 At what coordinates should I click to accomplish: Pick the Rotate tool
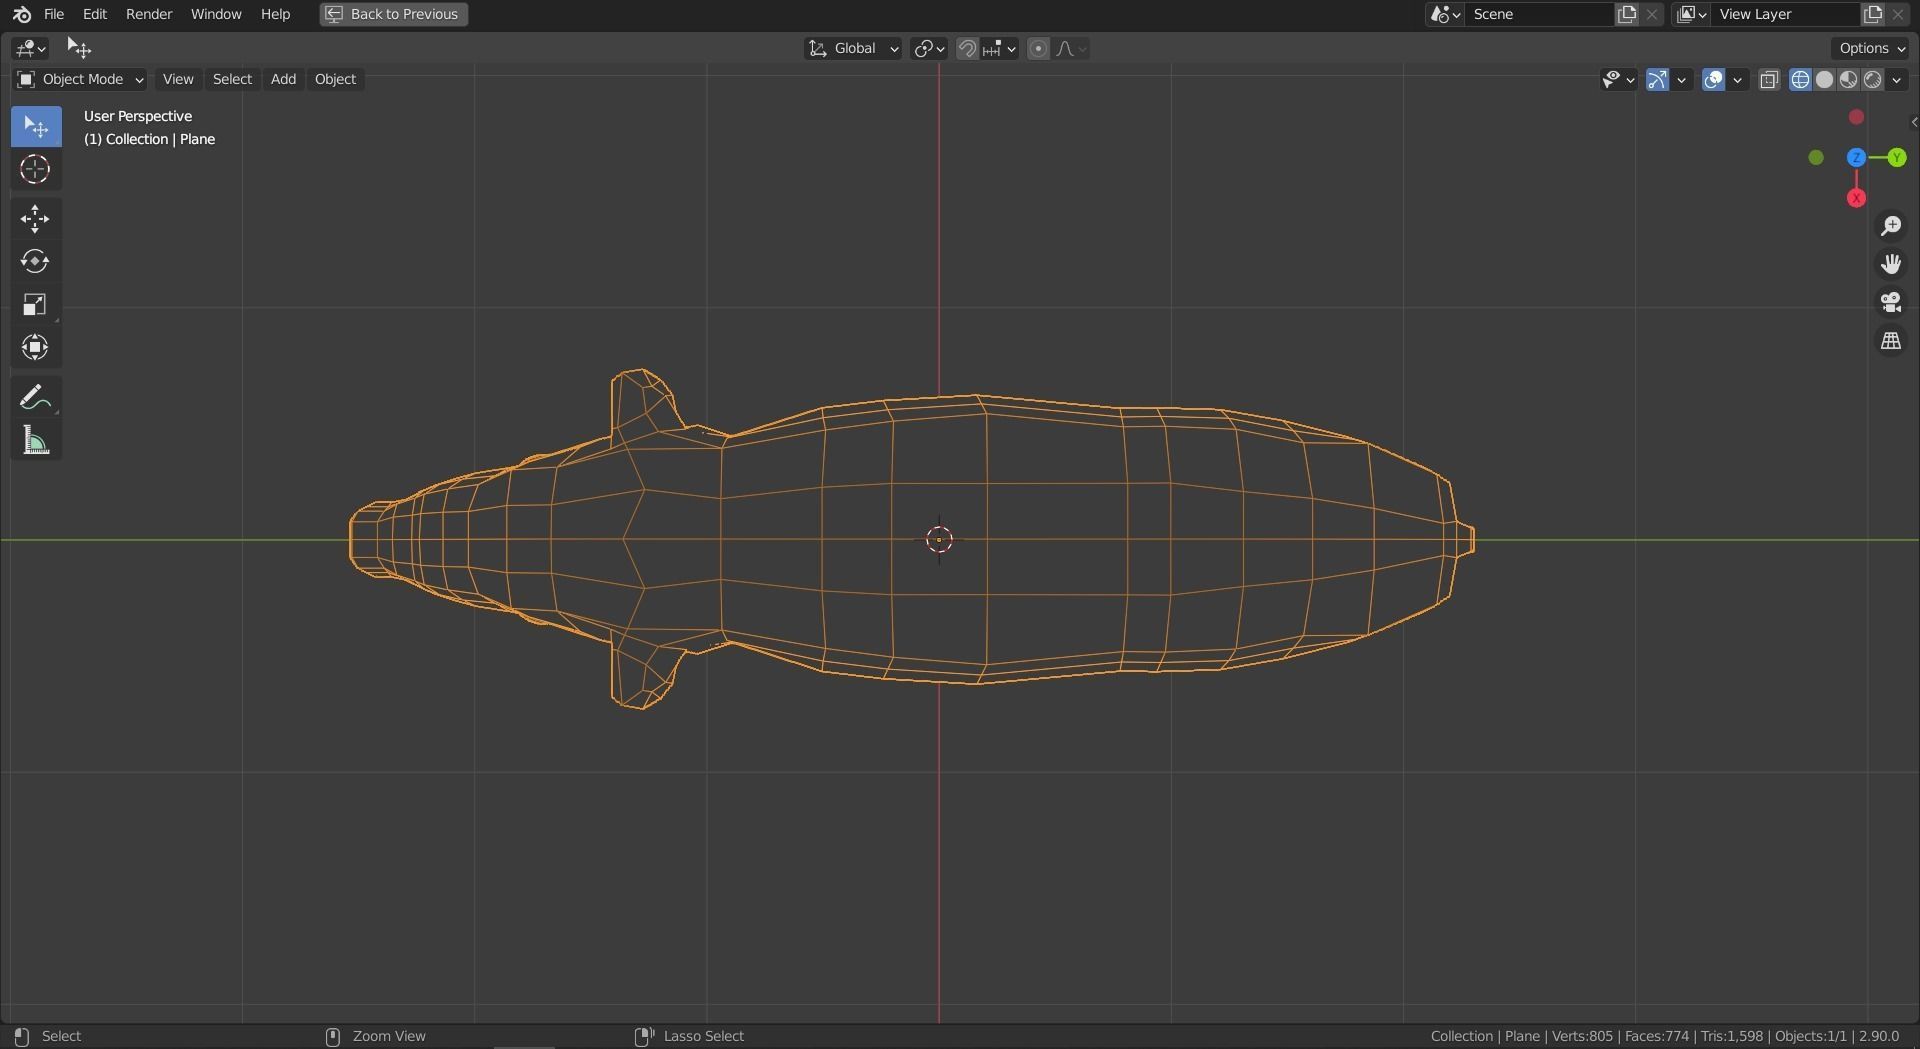coord(36,262)
